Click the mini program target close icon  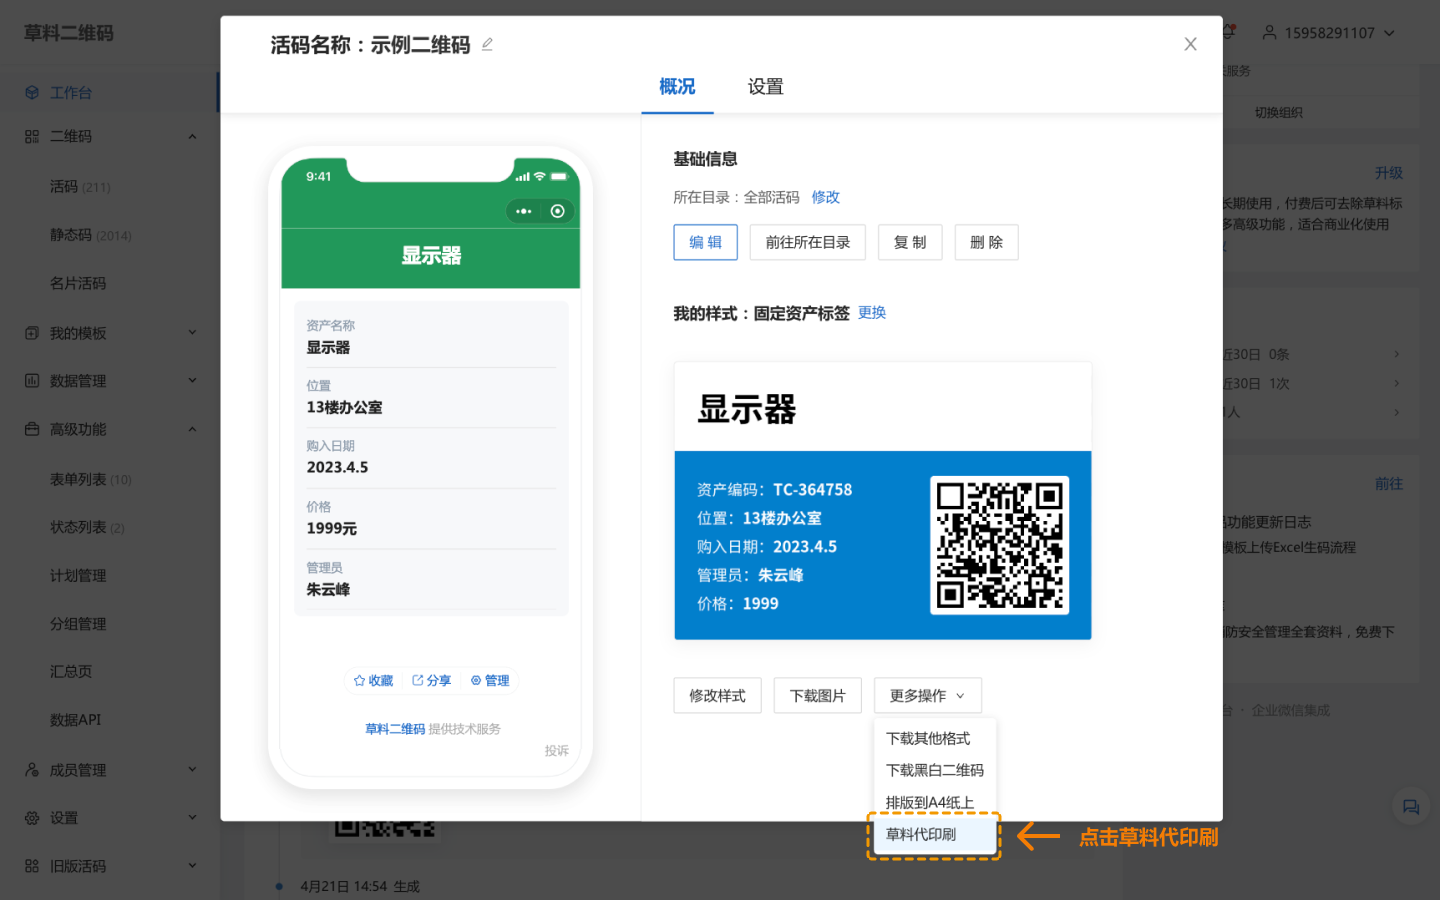(558, 211)
